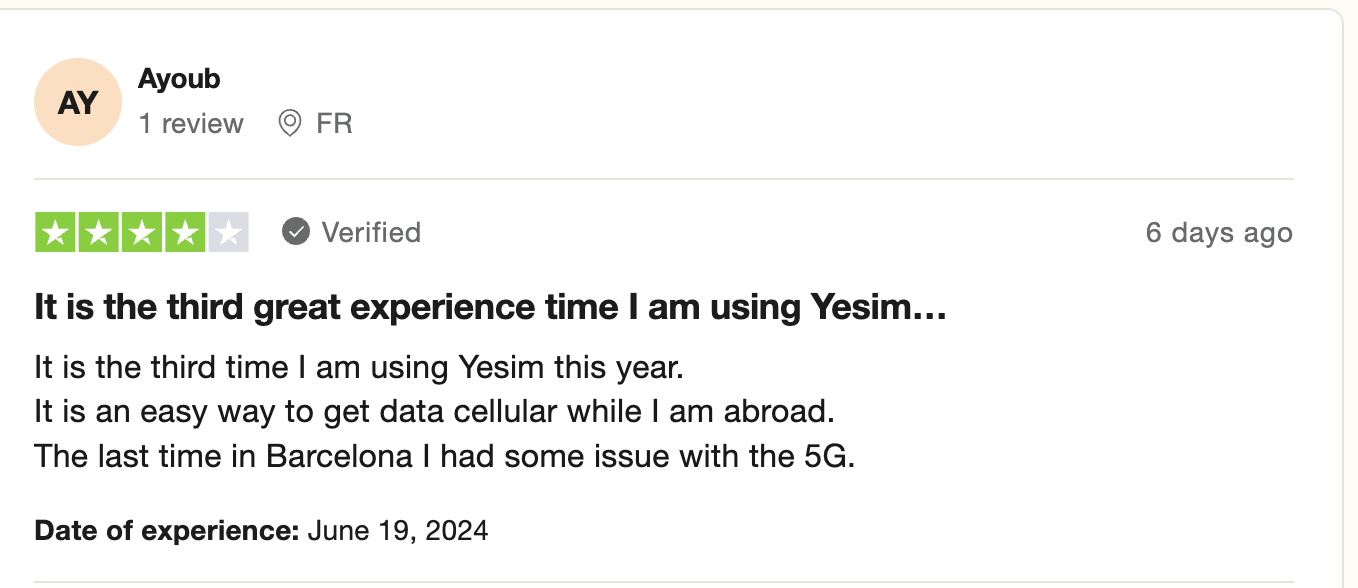Click the four-star rating bar
Viewport: 1358px width, 588px height.
[142, 232]
